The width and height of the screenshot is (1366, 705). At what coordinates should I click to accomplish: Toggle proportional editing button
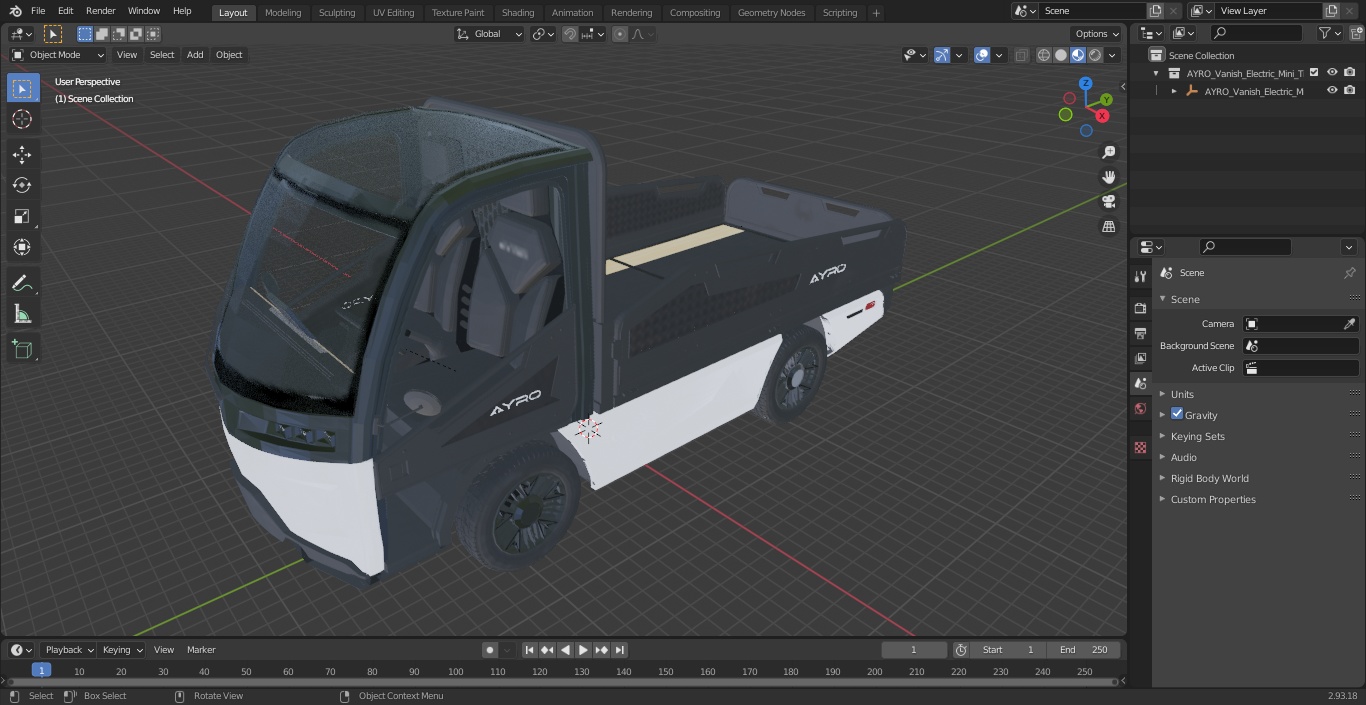point(620,34)
